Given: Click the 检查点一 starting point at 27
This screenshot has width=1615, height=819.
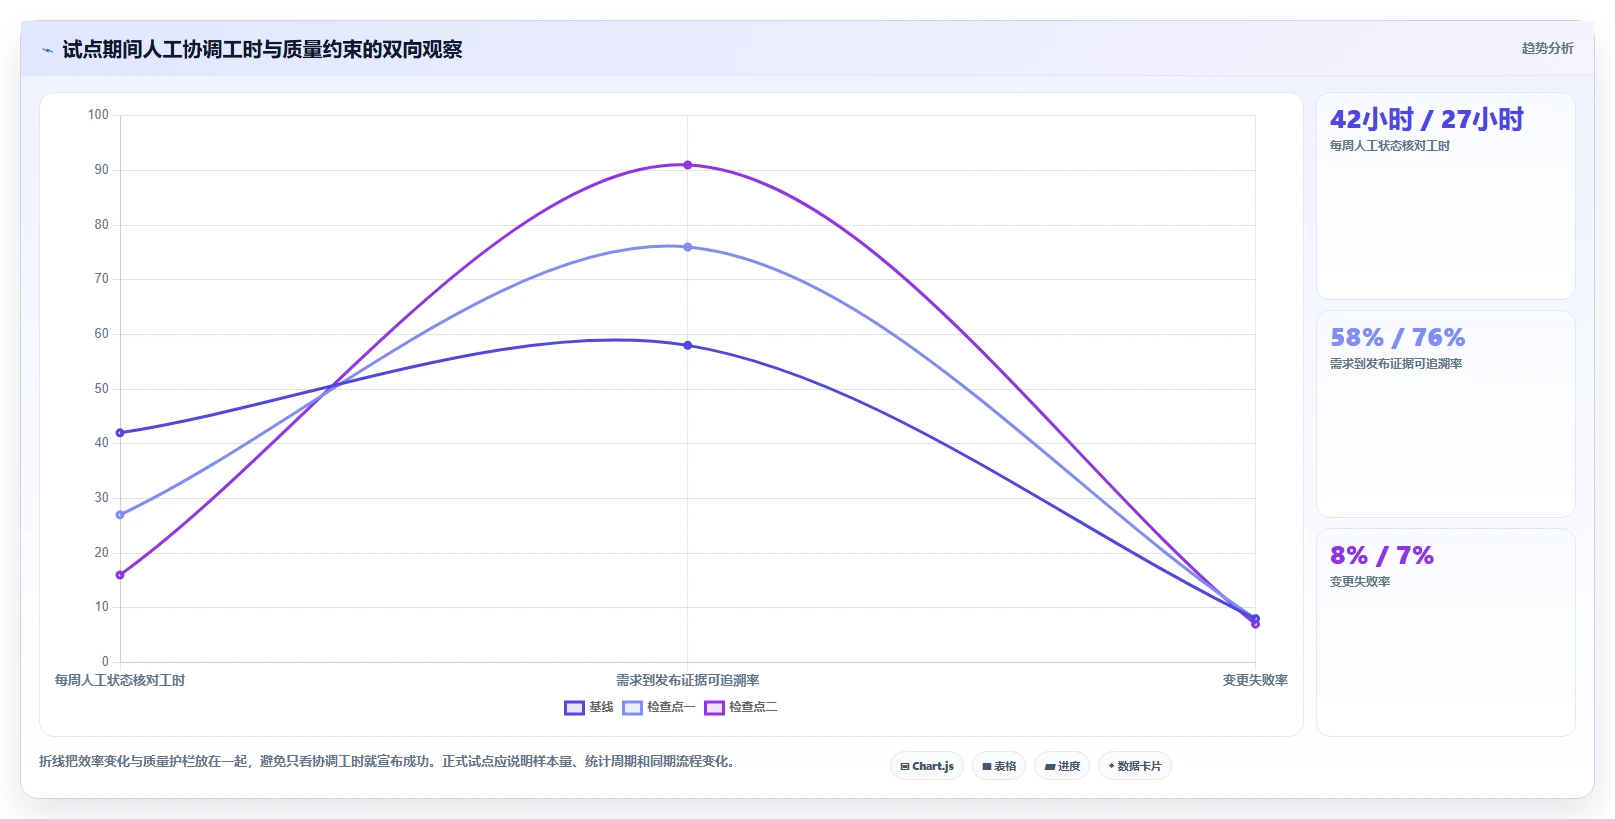Looking at the screenshot, I should point(120,515).
